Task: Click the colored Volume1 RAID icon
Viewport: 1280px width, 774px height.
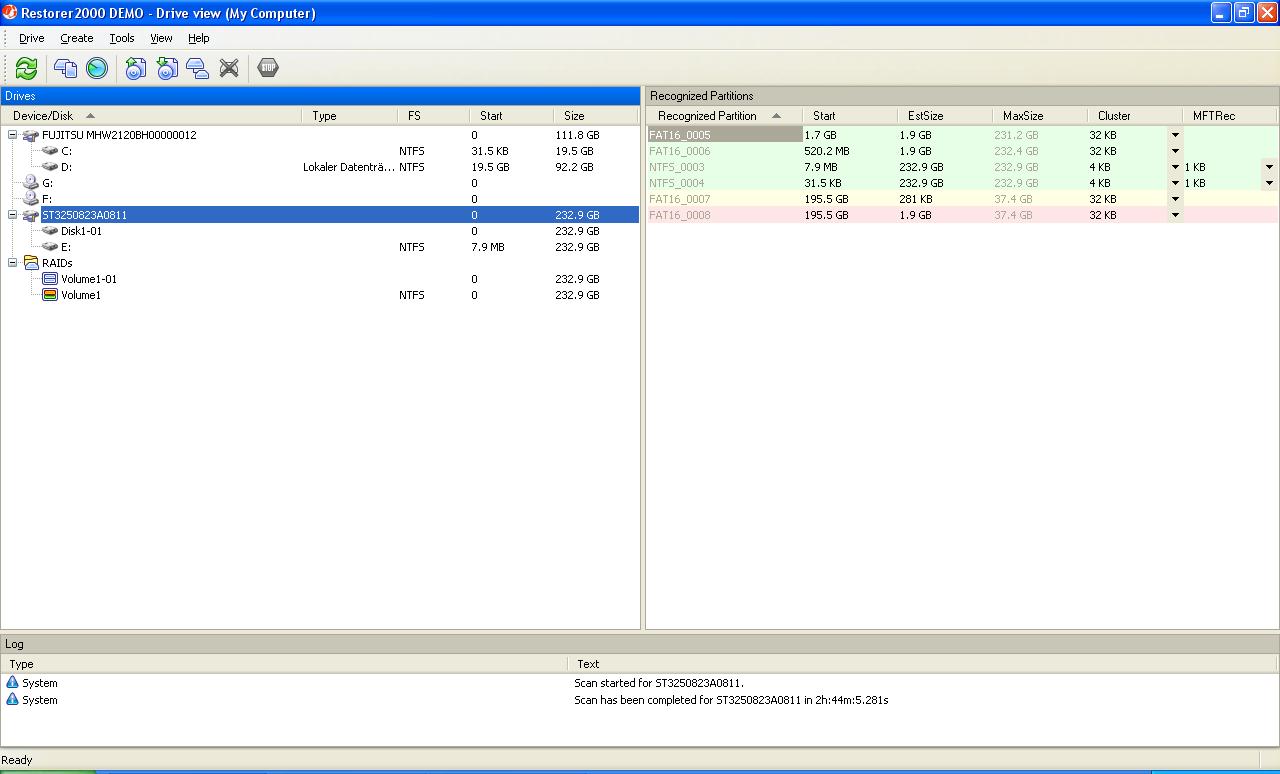Action: (50, 295)
